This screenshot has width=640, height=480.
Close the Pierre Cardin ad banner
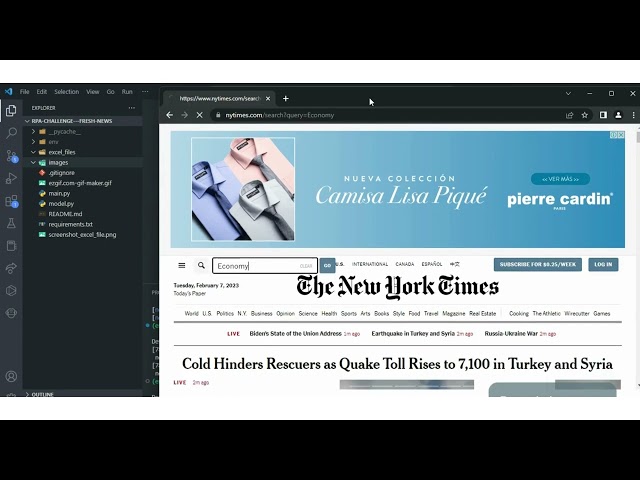click(620, 135)
